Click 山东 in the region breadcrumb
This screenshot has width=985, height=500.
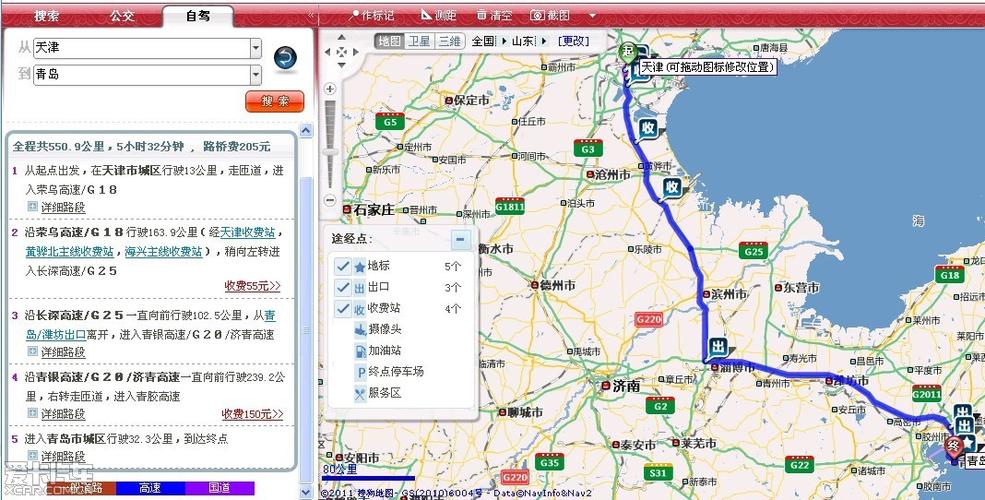(523, 41)
